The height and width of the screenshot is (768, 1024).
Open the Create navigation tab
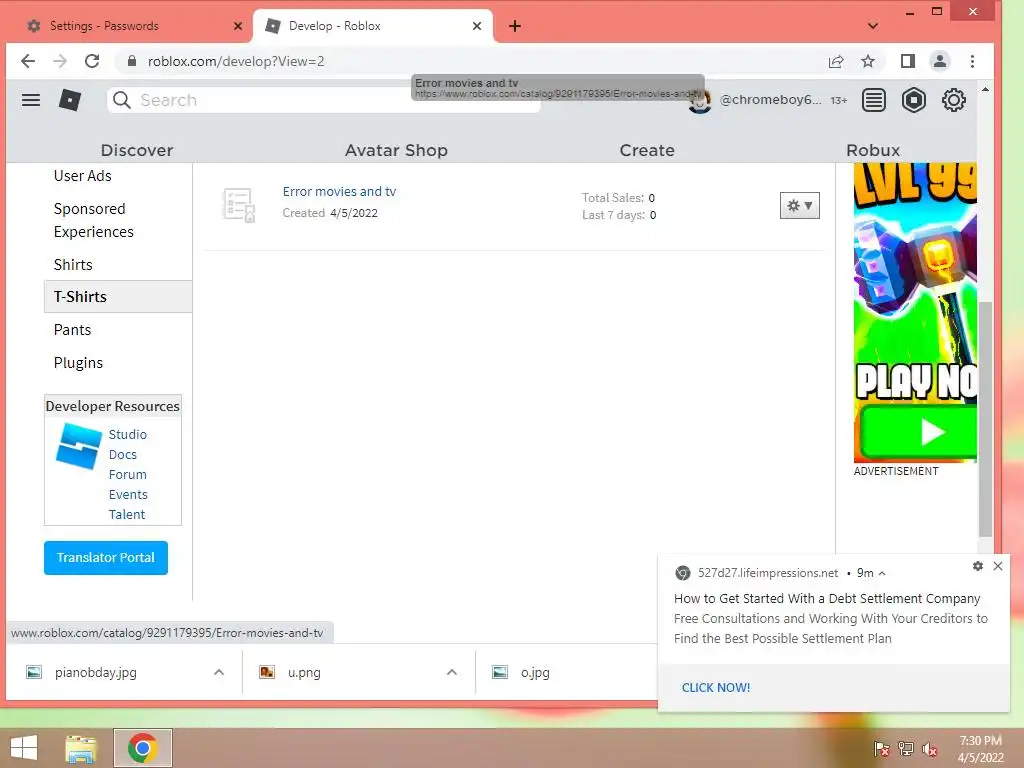[647, 150]
